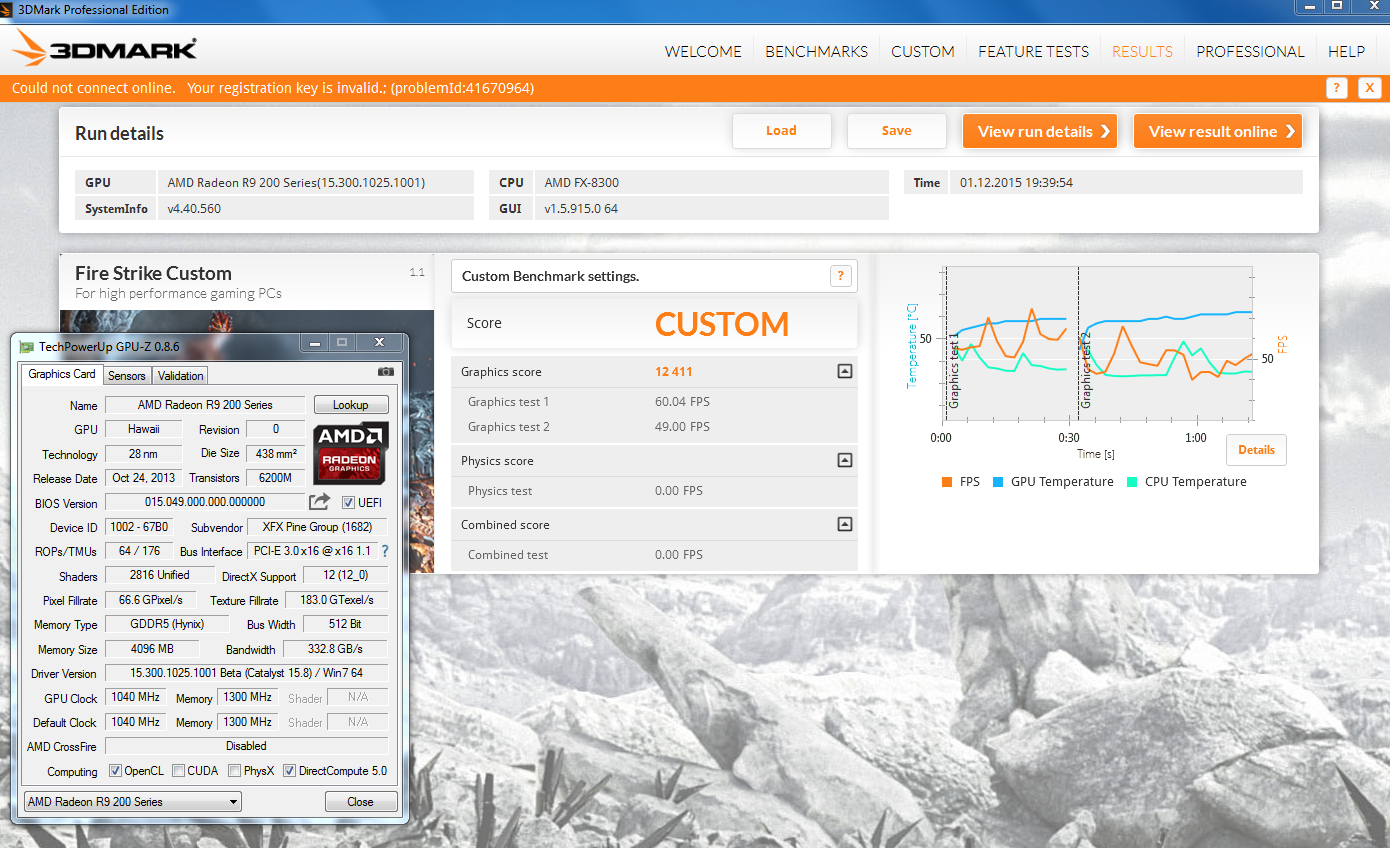The width and height of the screenshot is (1390, 848).
Task: Click the Run details GPU value AMD Radeon R9 200 Series
Action: point(296,183)
